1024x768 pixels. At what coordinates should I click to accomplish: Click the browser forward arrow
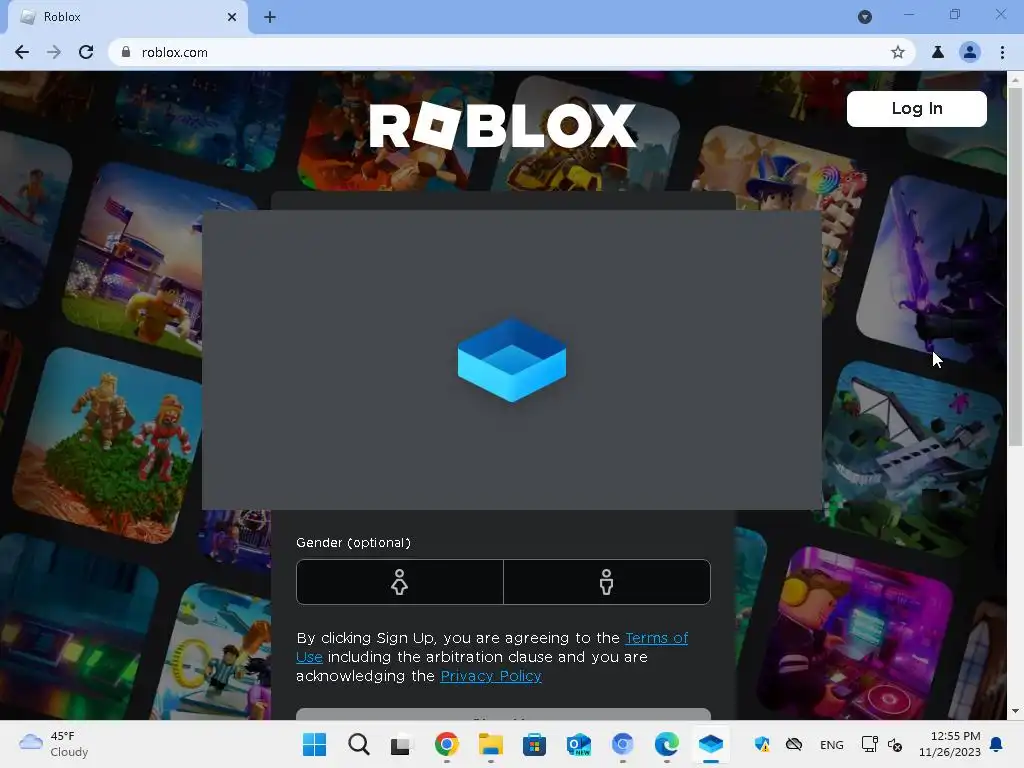[54, 52]
